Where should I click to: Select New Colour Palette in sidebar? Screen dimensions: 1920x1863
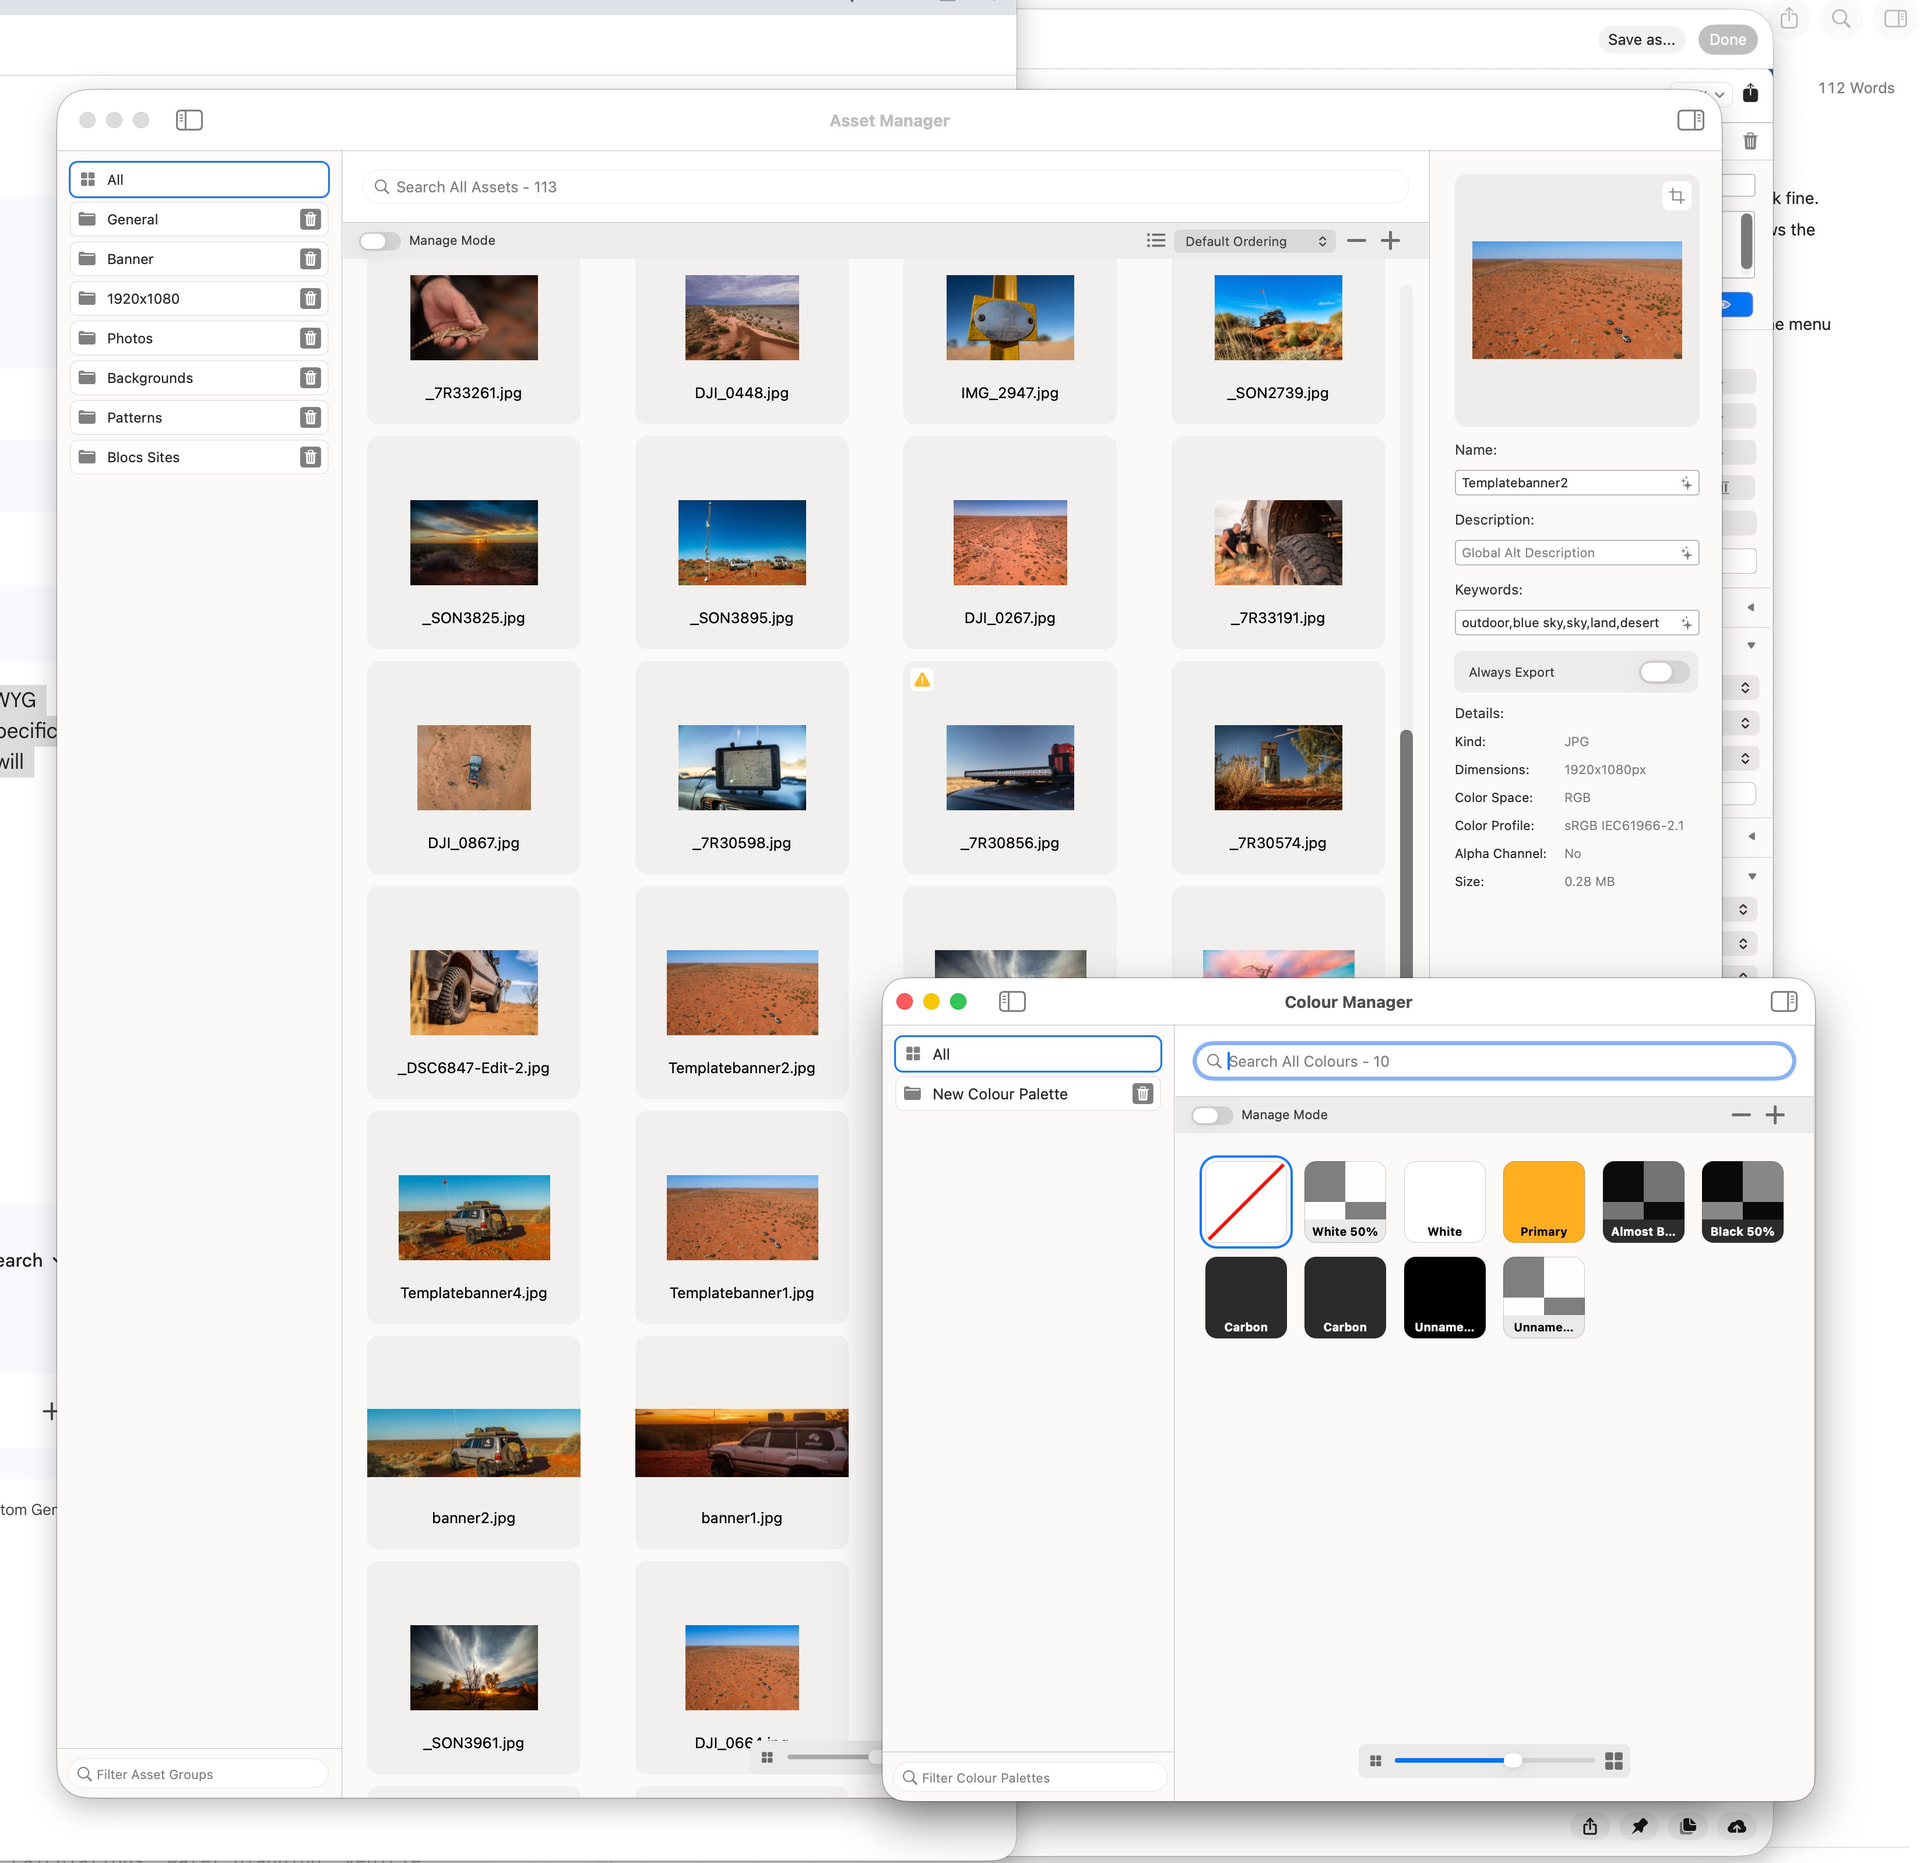(1000, 1094)
